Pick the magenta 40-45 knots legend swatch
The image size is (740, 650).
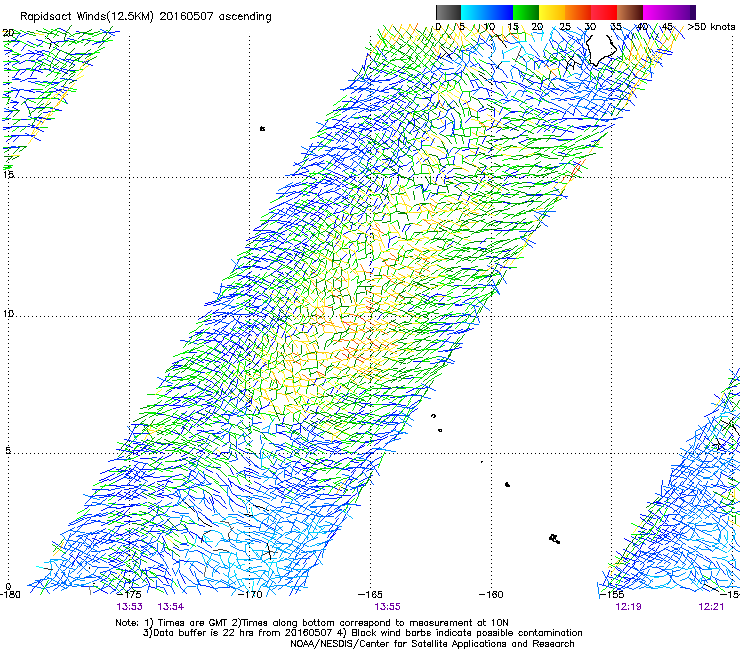click(656, 12)
